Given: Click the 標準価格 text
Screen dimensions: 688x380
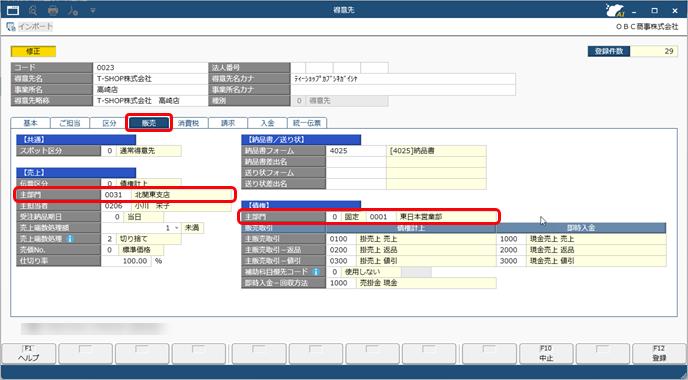Looking at the screenshot, I should pyautogui.click(x=136, y=250).
